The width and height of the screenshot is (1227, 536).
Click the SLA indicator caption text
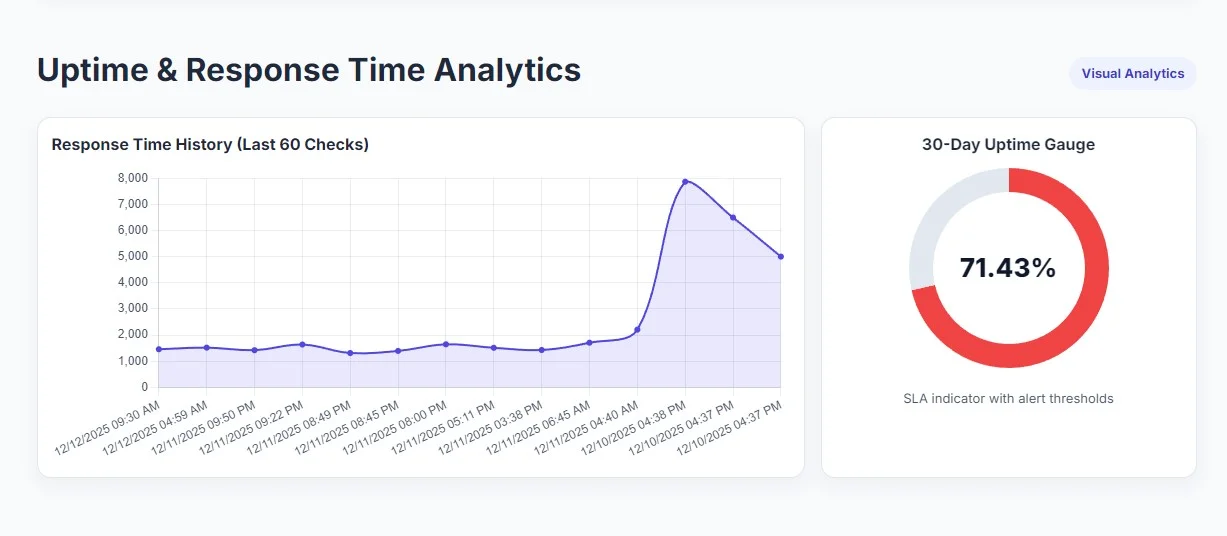(x=1008, y=399)
